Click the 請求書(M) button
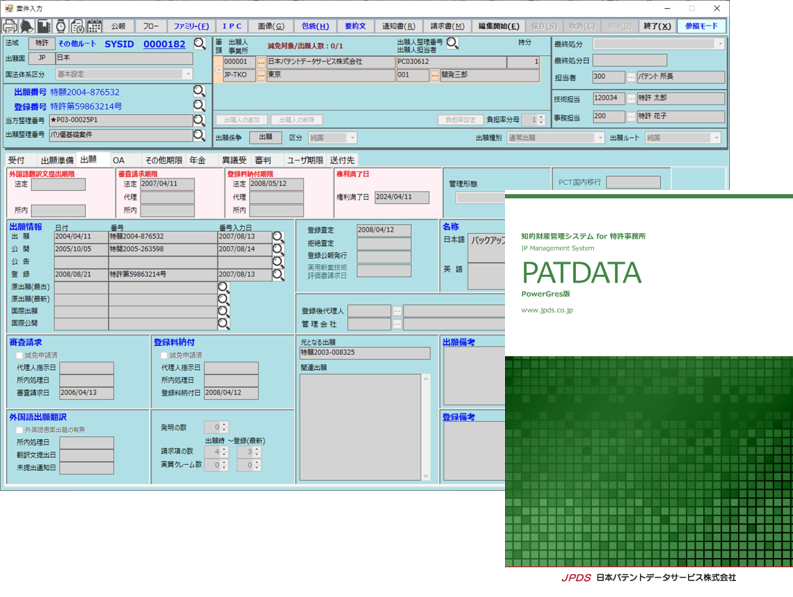 [x=447, y=26]
